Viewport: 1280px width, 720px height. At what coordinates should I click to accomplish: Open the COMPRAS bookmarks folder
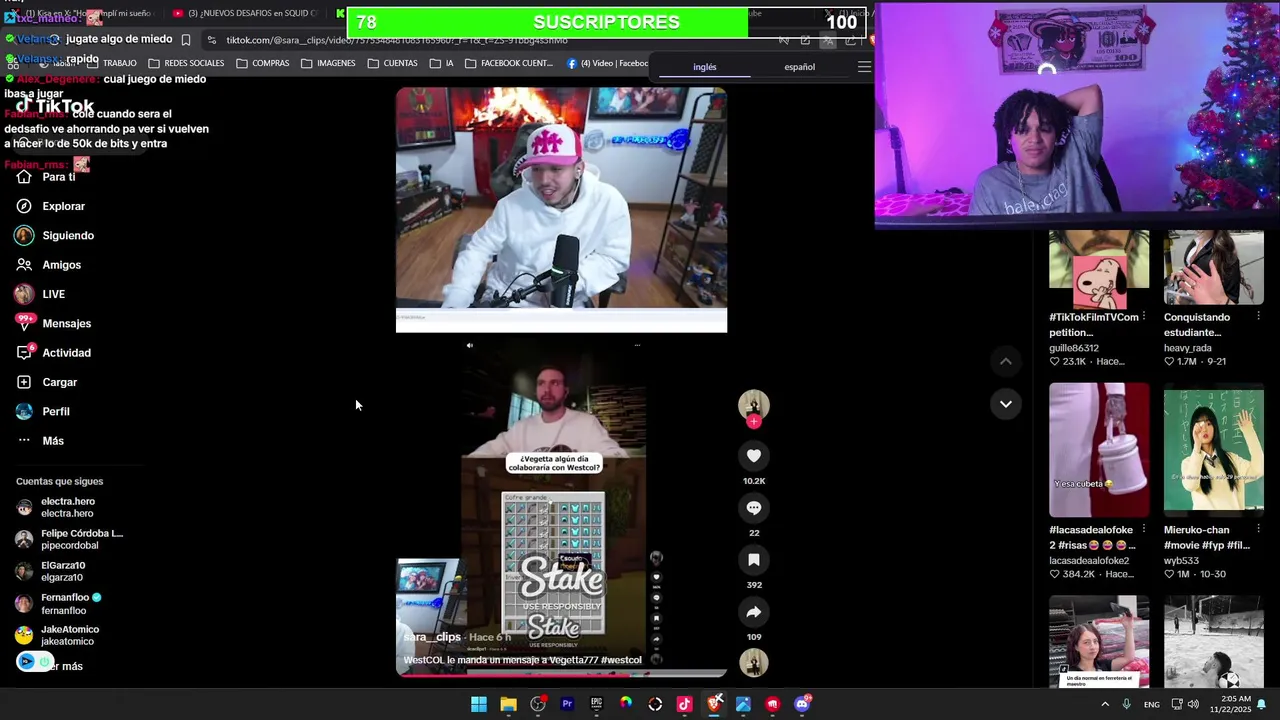pos(262,63)
